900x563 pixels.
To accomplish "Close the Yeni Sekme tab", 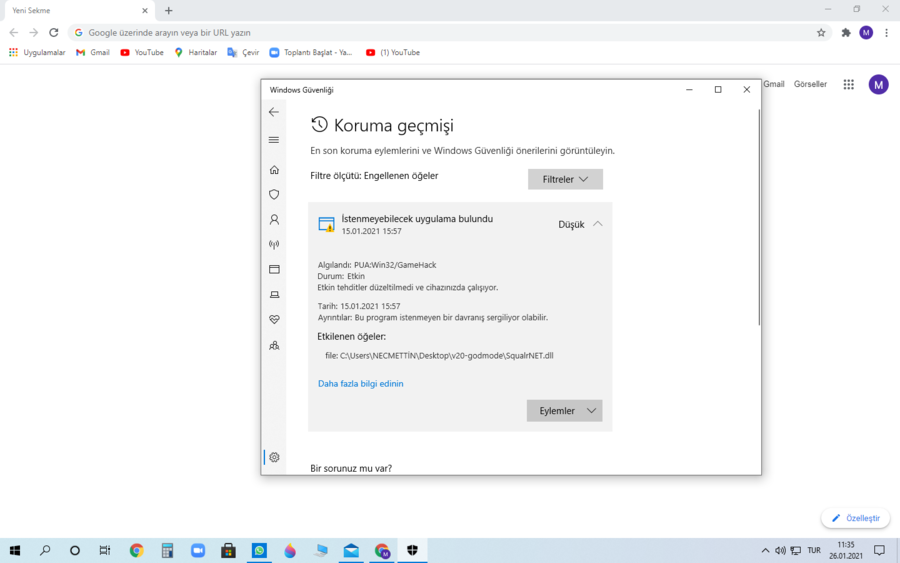I will pos(145,10).
